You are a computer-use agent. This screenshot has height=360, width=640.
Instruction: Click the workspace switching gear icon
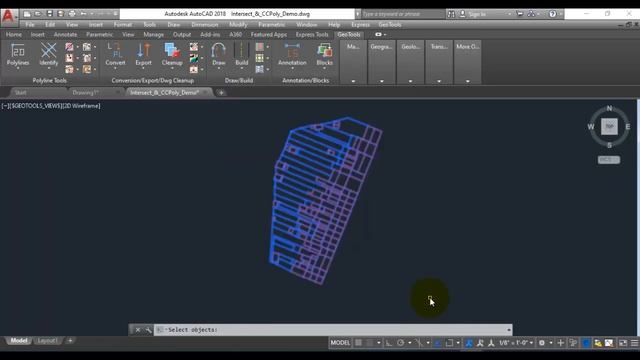click(x=542, y=343)
